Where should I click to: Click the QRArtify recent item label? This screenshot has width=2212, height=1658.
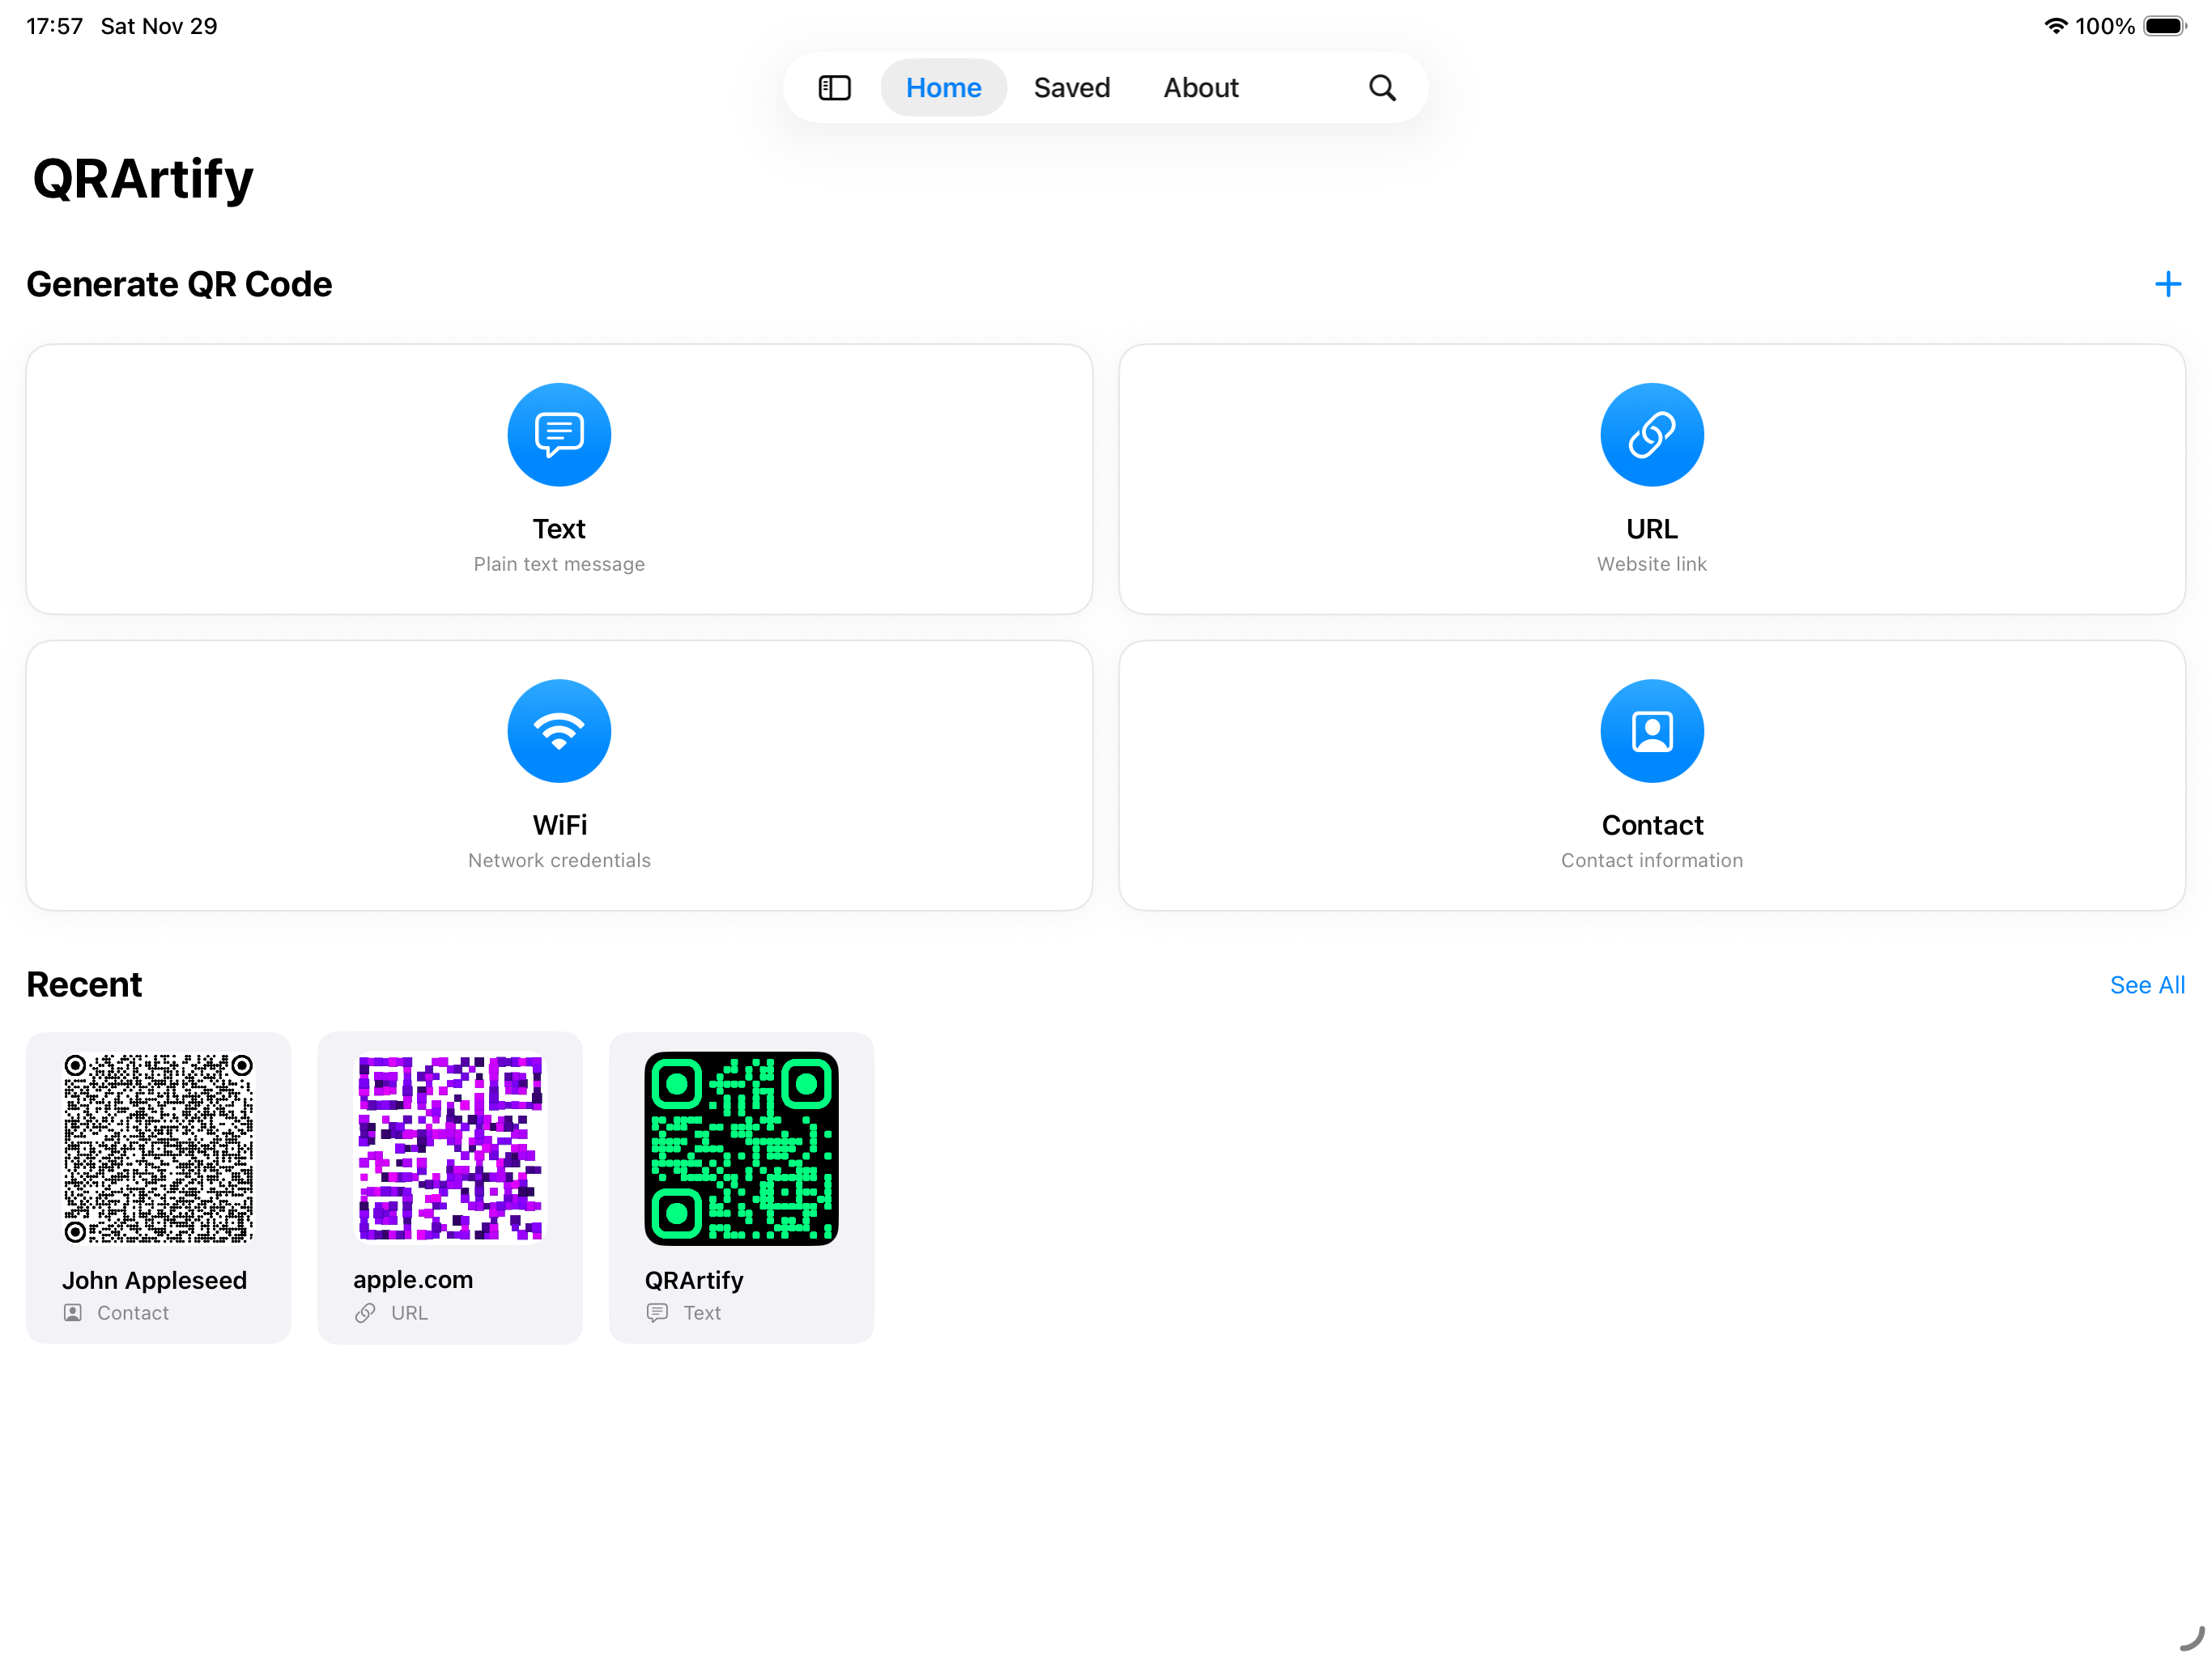point(693,1280)
